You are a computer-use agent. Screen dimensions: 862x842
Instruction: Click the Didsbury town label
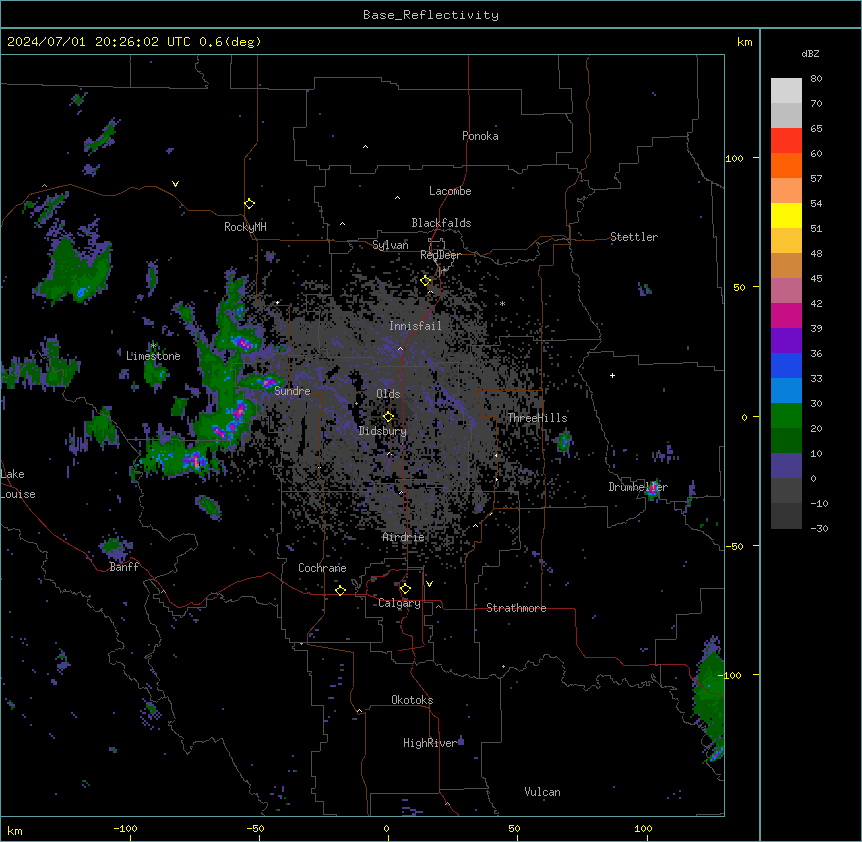click(x=383, y=431)
